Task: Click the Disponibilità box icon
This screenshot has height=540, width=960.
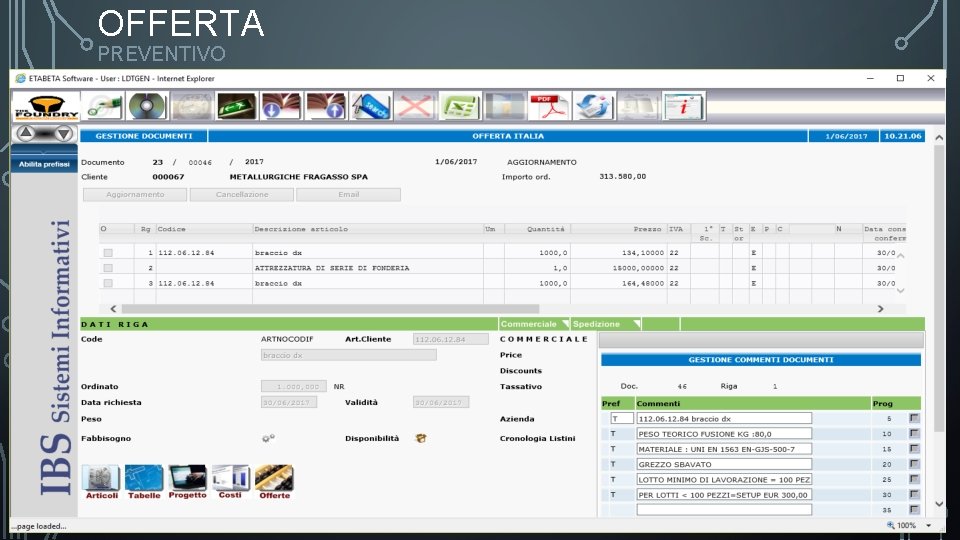Action: tap(421, 438)
